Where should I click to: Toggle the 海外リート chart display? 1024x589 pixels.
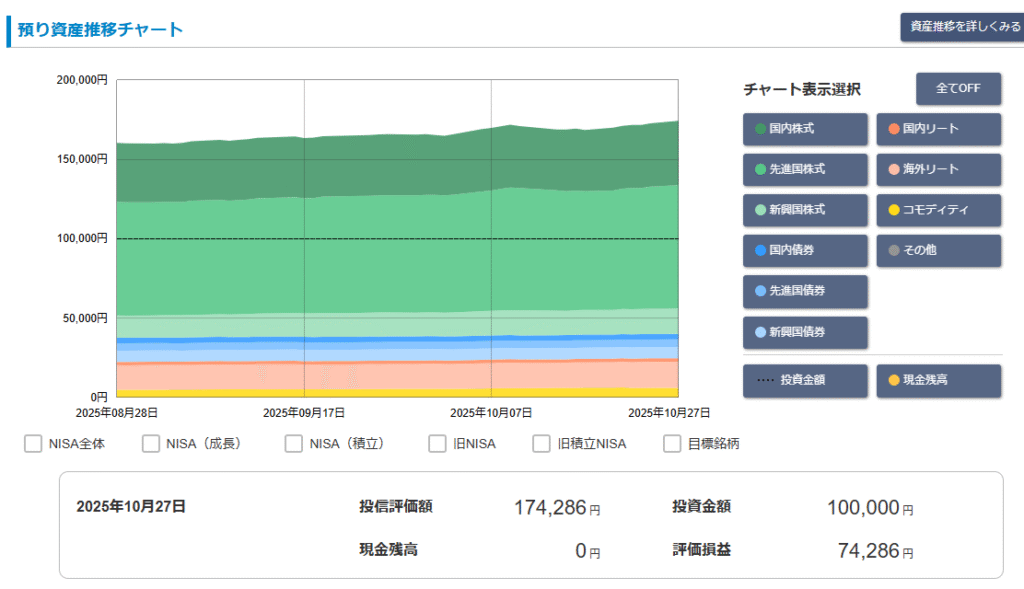[x=938, y=170]
